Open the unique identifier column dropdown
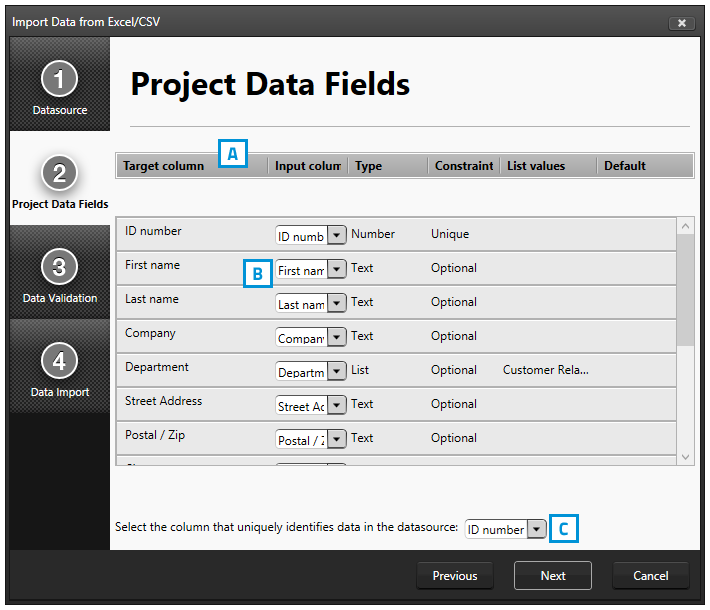 (537, 529)
